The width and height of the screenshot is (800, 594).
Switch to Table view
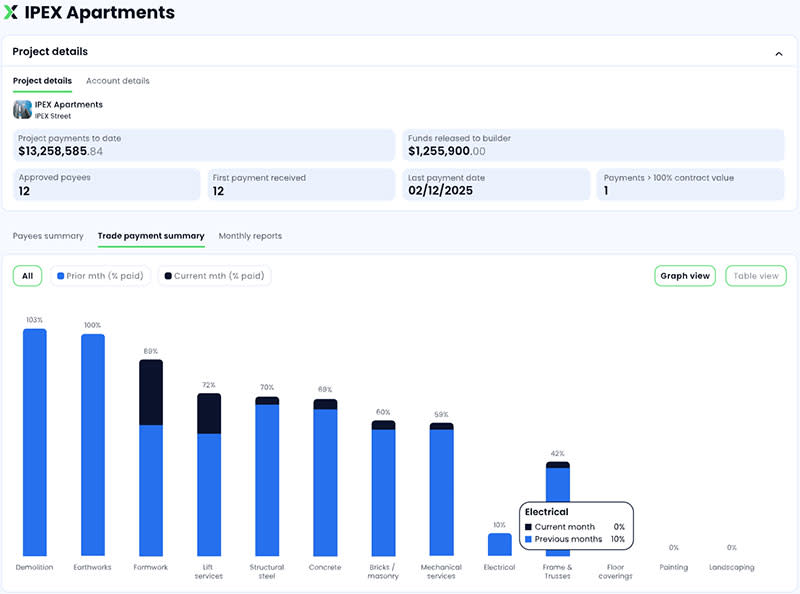pyautogui.click(x=756, y=276)
